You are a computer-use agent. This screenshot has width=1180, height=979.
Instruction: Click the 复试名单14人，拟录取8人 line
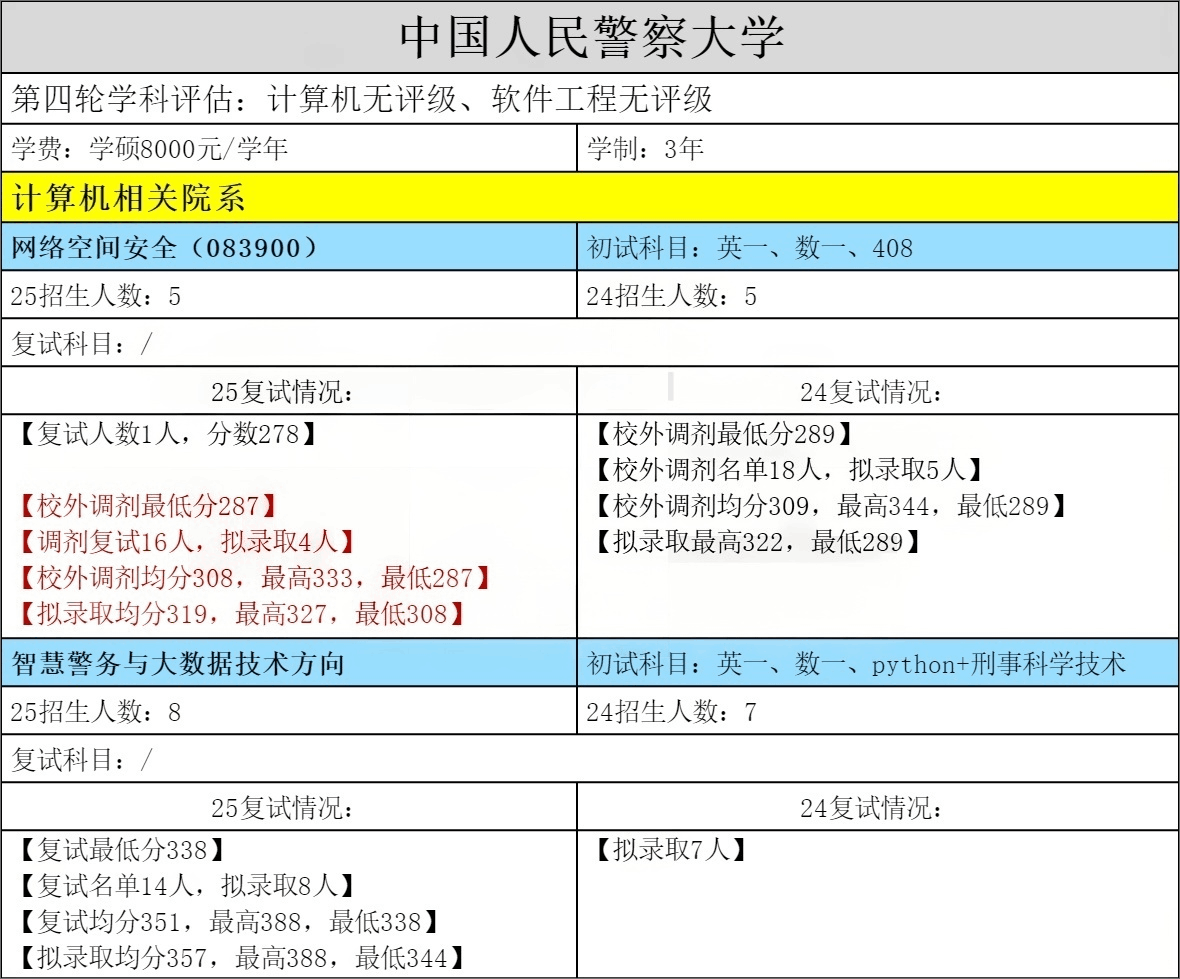(x=187, y=885)
